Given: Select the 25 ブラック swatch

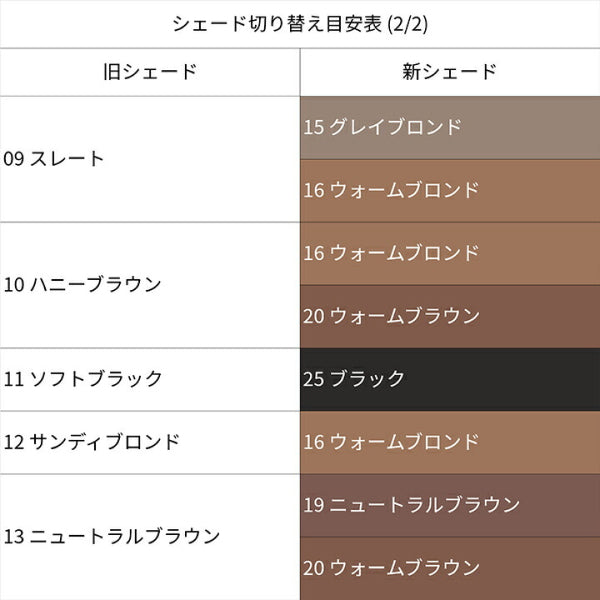Looking at the screenshot, I should [449, 379].
